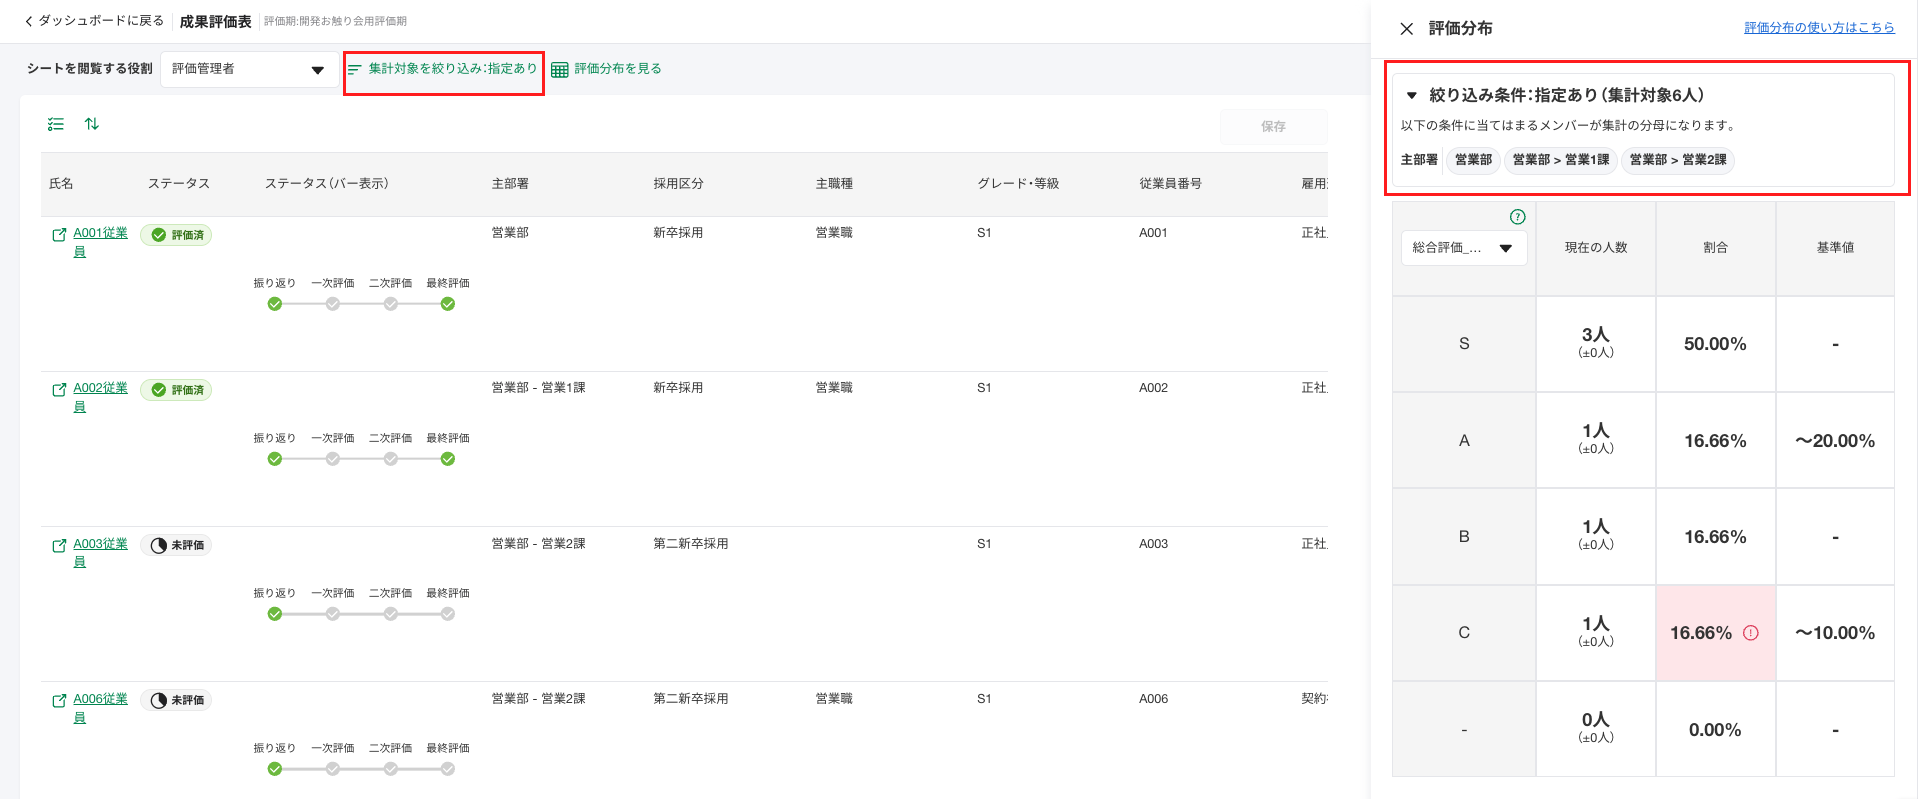Close the 評価分布 panel
1918x799 pixels.
1406,29
